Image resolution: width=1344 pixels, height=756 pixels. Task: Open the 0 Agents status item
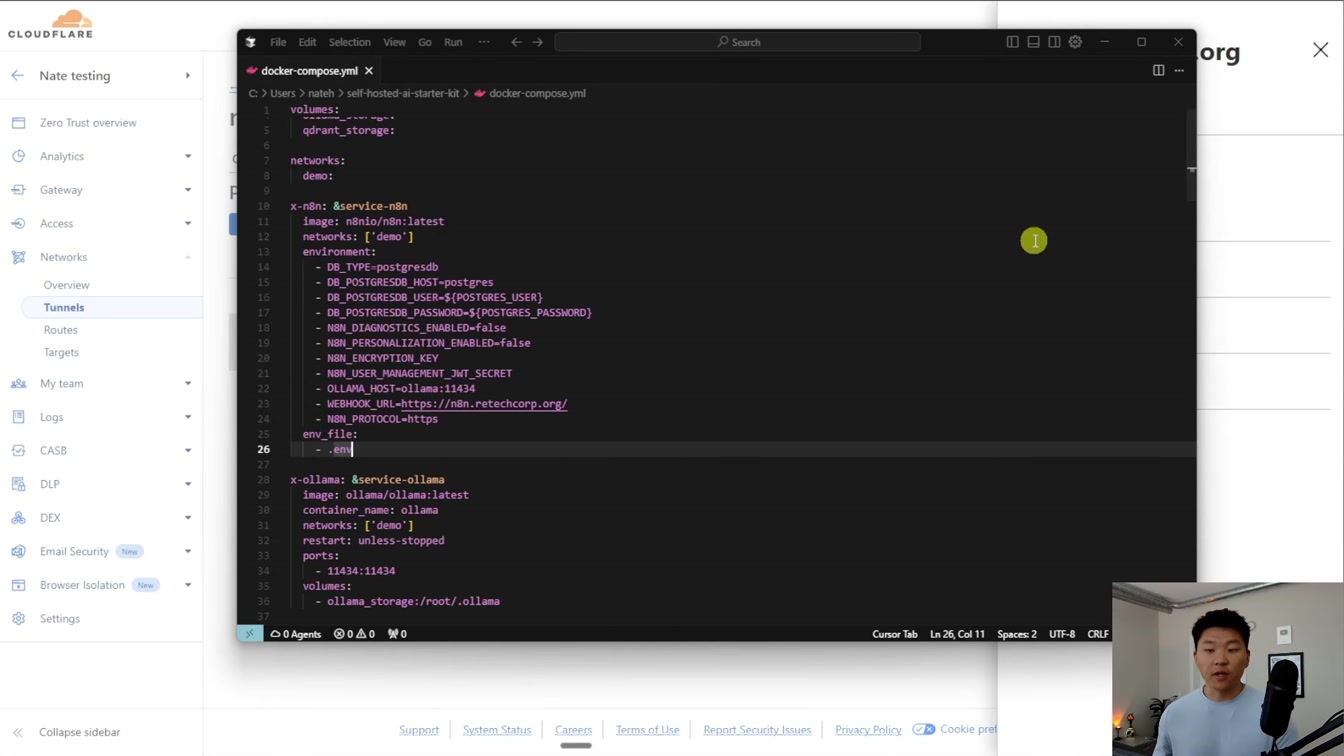pos(296,634)
